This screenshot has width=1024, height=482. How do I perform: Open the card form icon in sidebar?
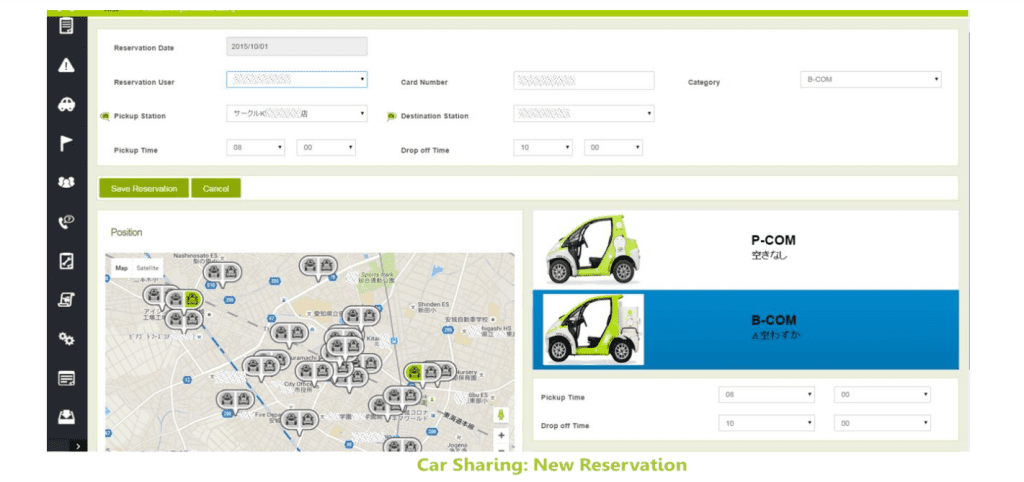[x=66, y=378]
